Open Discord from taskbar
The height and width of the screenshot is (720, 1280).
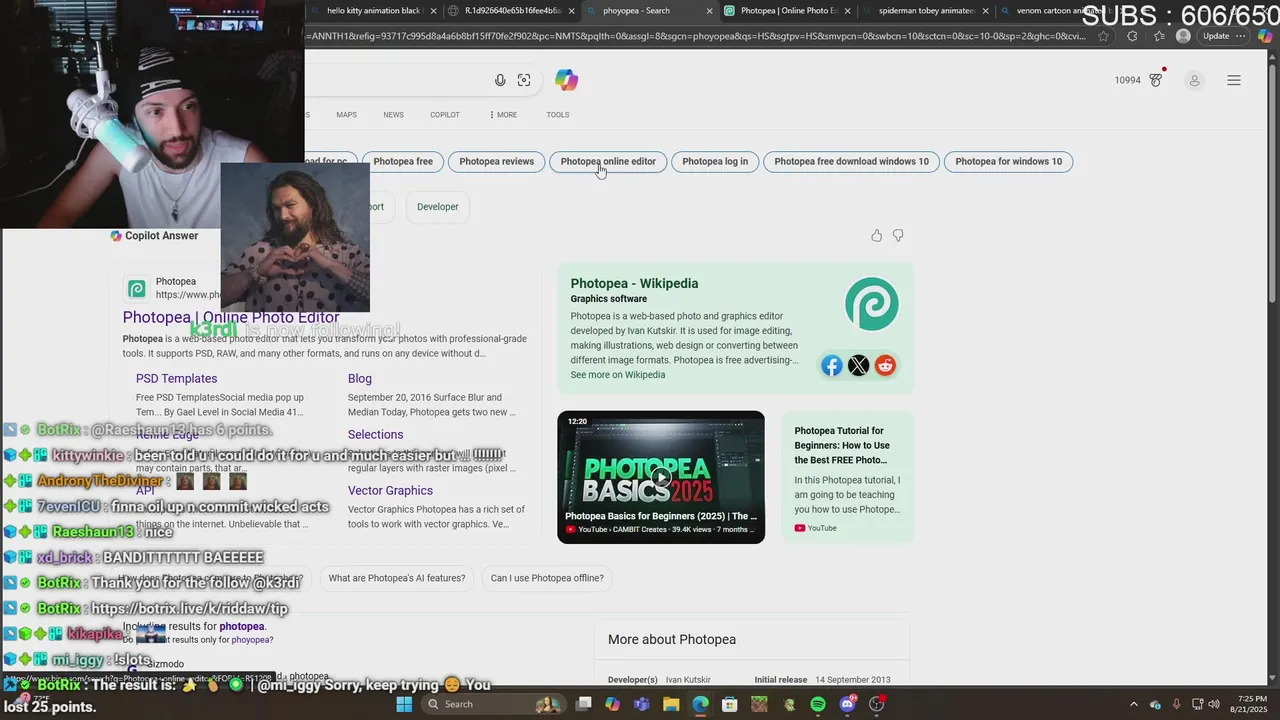tap(848, 704)
